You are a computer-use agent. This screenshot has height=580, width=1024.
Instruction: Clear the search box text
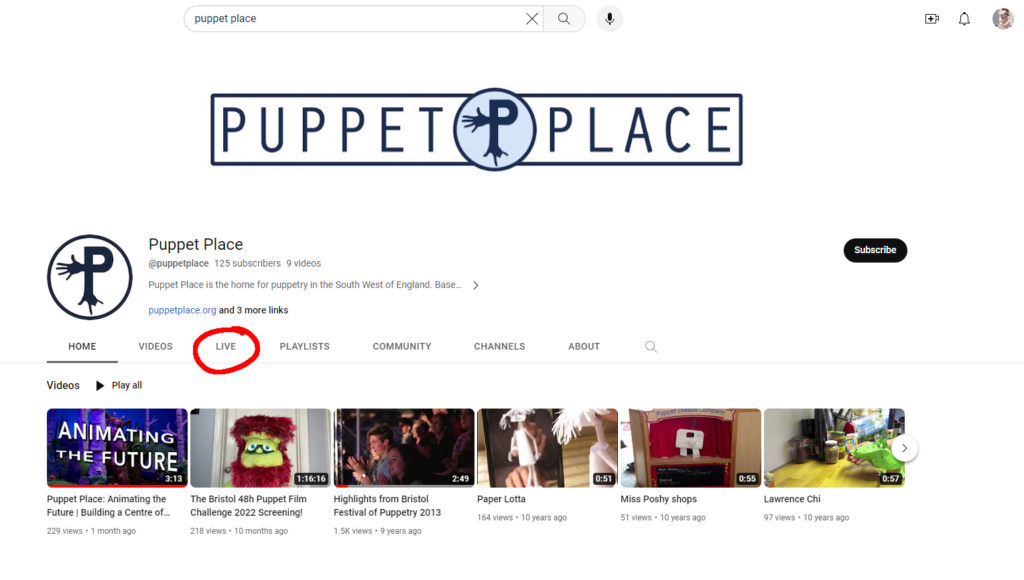click(532, 19)
